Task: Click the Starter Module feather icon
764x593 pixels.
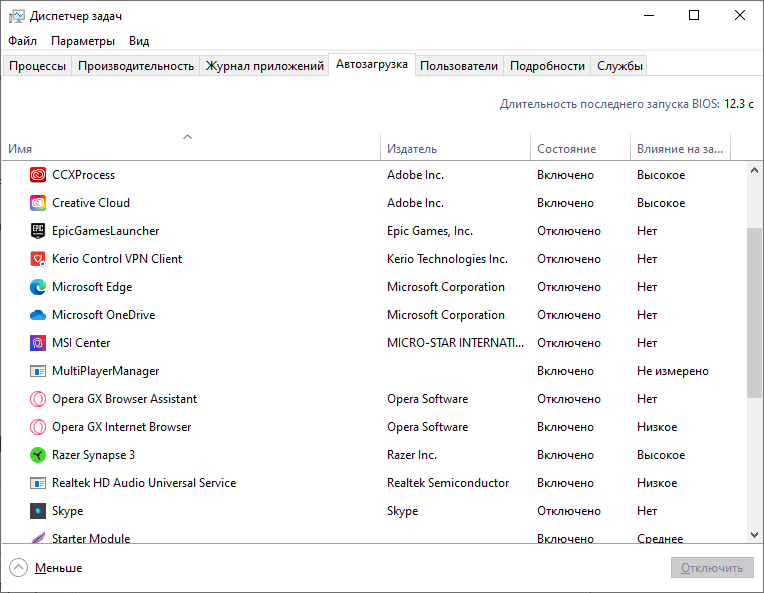Action: click(x=38, y=538)
